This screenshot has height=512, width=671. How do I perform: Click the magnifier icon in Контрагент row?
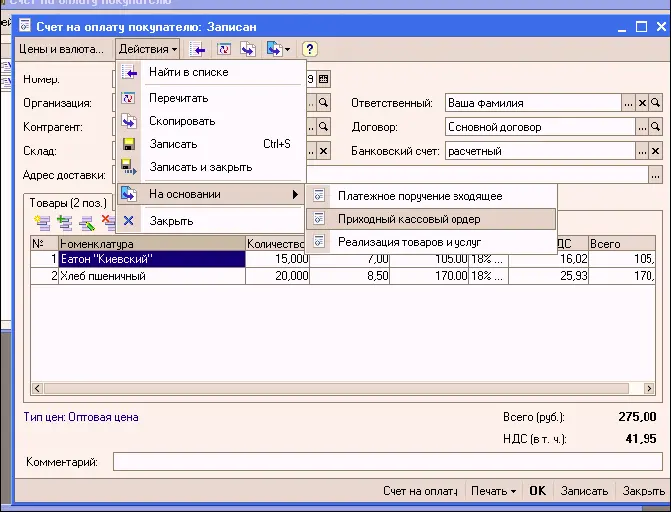324,127
